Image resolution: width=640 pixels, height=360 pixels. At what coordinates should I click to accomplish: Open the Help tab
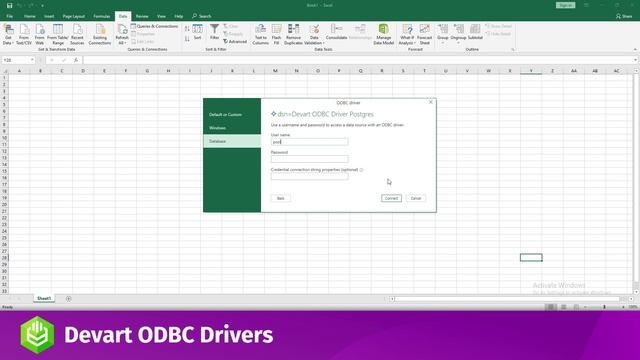point(179,16)
